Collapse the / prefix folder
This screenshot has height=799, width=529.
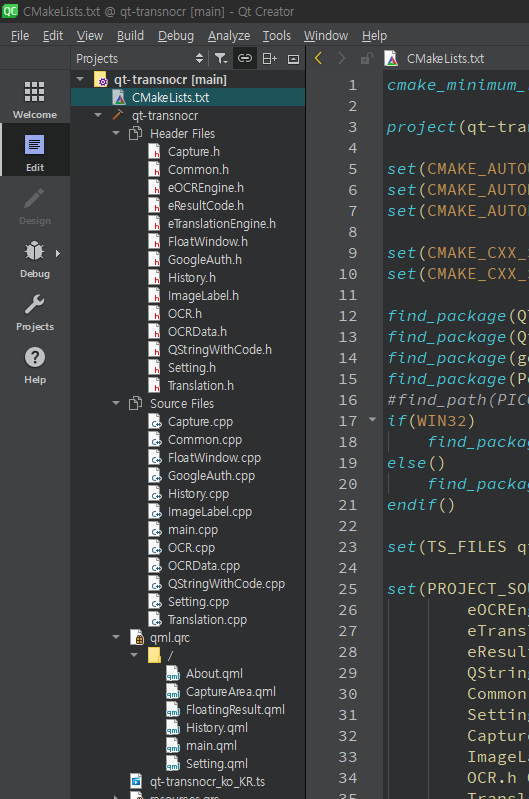[134, 655]
